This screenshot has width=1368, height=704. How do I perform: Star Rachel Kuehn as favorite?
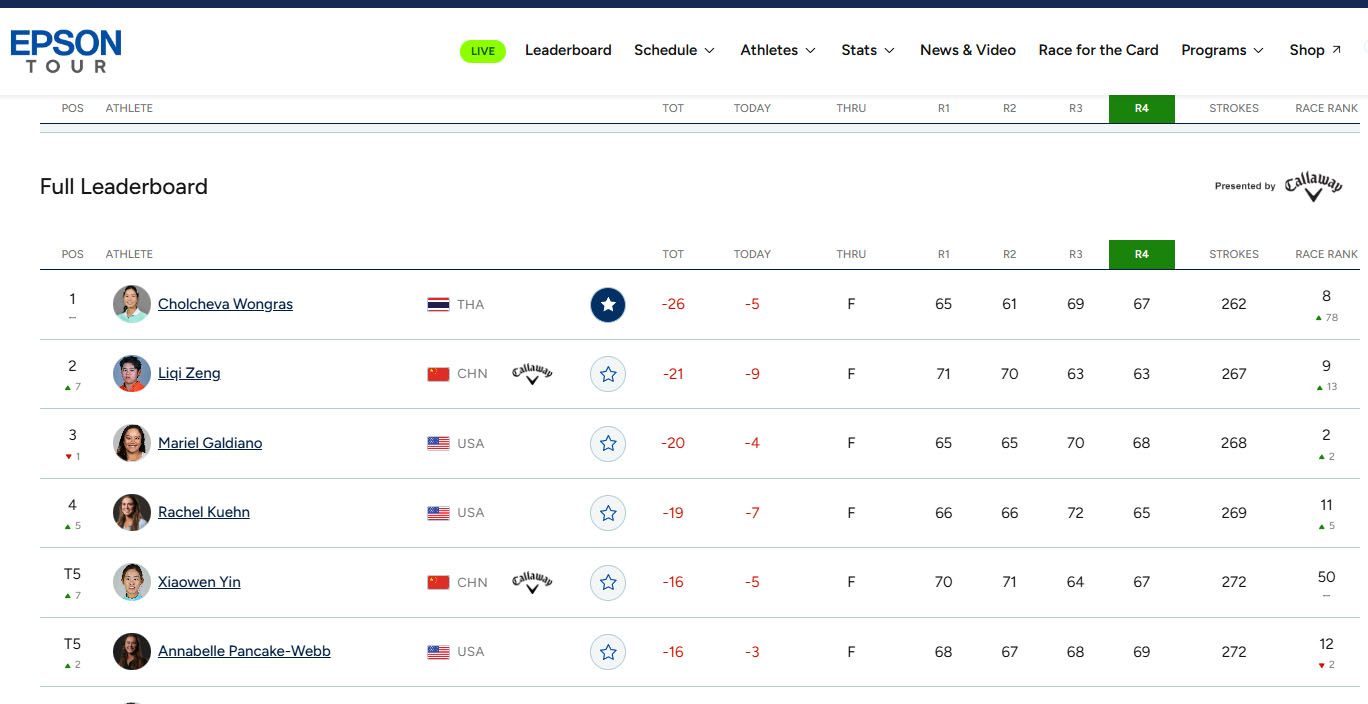point(608,513)
